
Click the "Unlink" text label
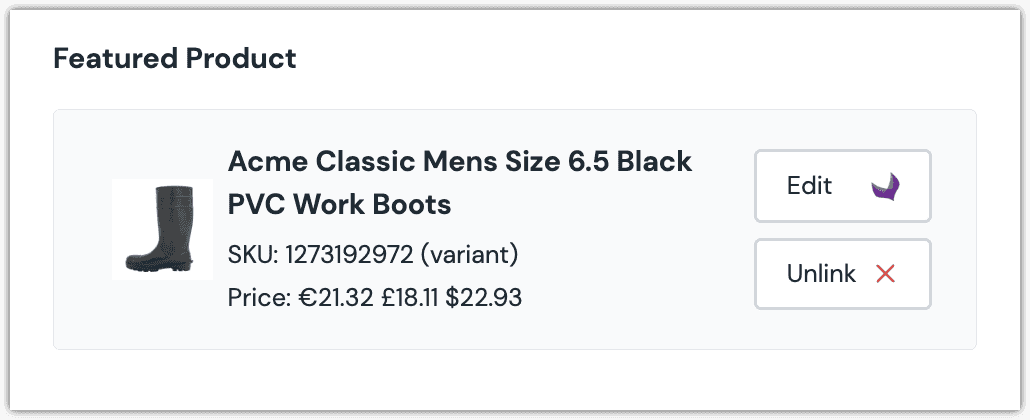[821, 273]
